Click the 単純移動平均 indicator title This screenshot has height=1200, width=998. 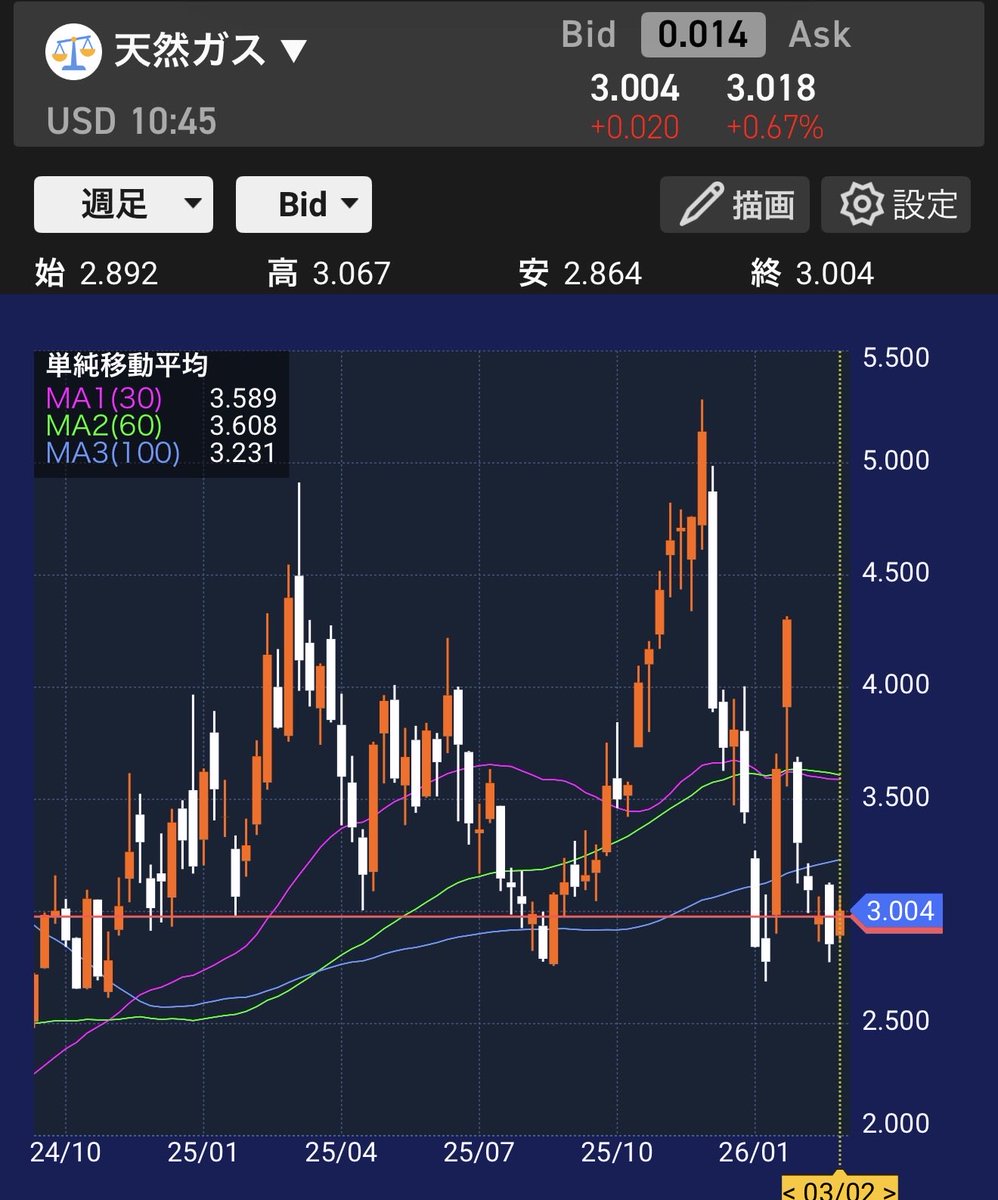coord(128,365)
